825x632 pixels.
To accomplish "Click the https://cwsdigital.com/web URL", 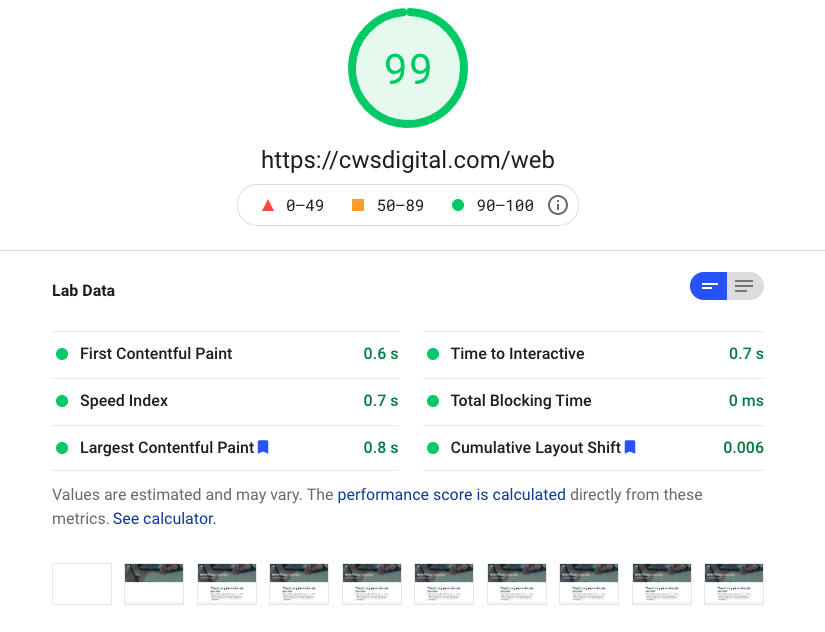I will tap(408, 160).
